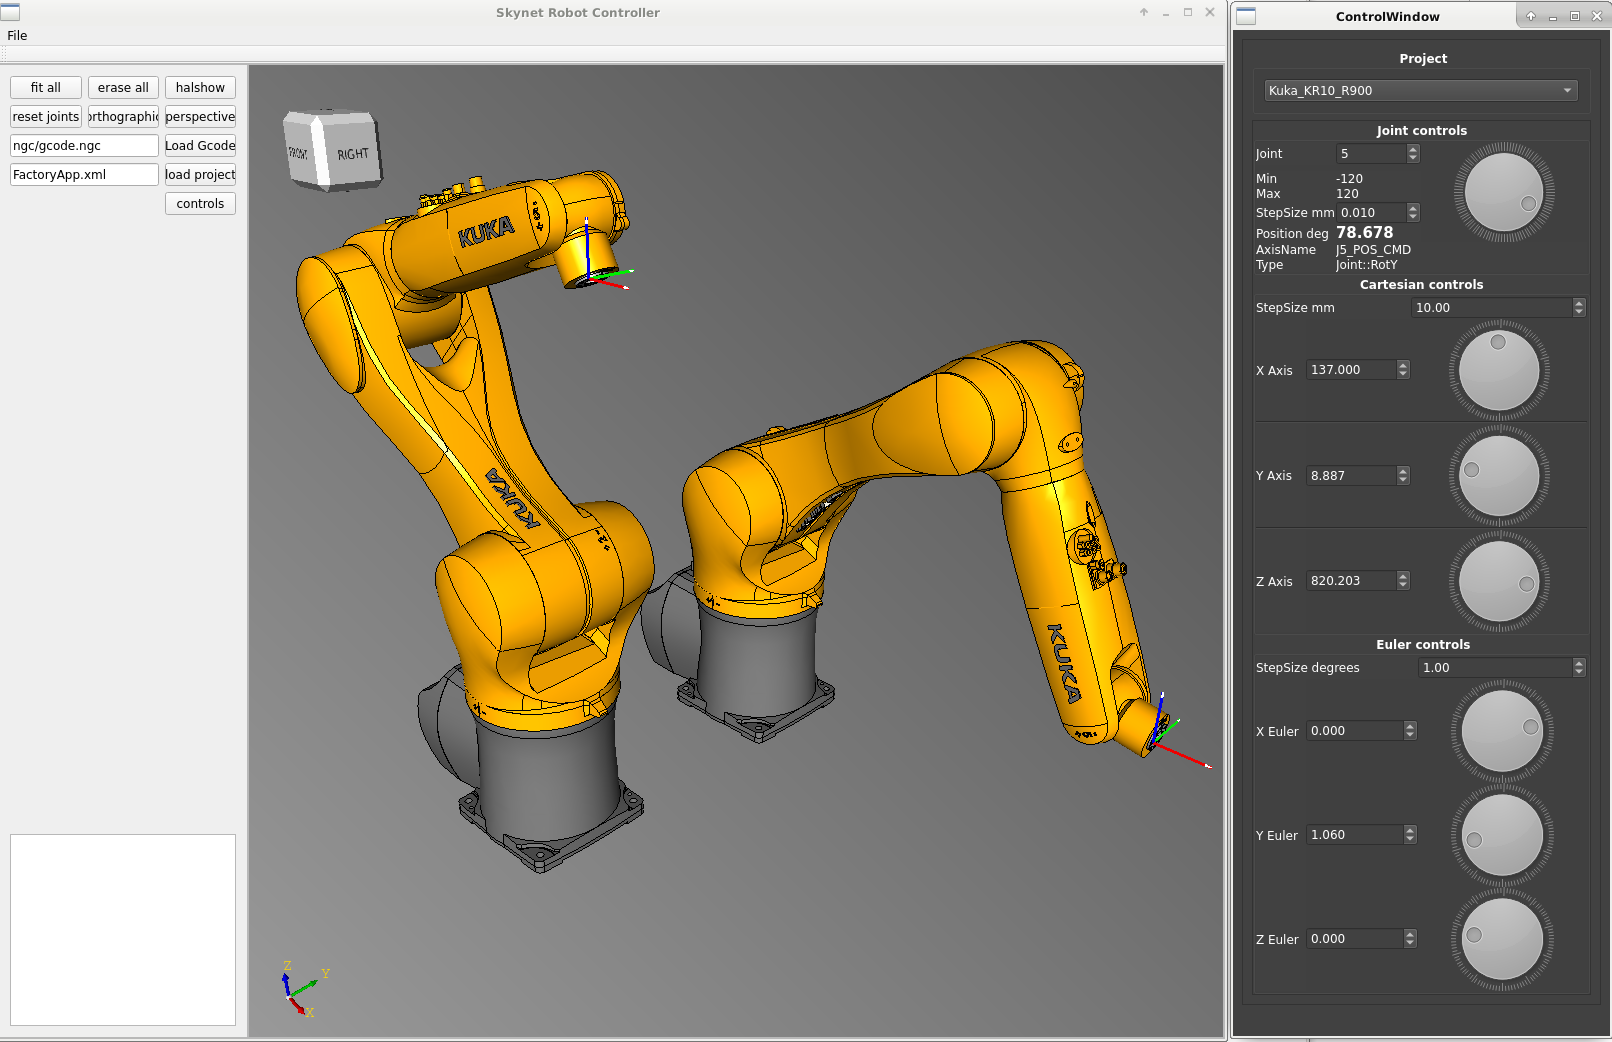Click the load project button
This screenshot has width=1612, height=1042.
pyautogui.click(x=200, y=175)
